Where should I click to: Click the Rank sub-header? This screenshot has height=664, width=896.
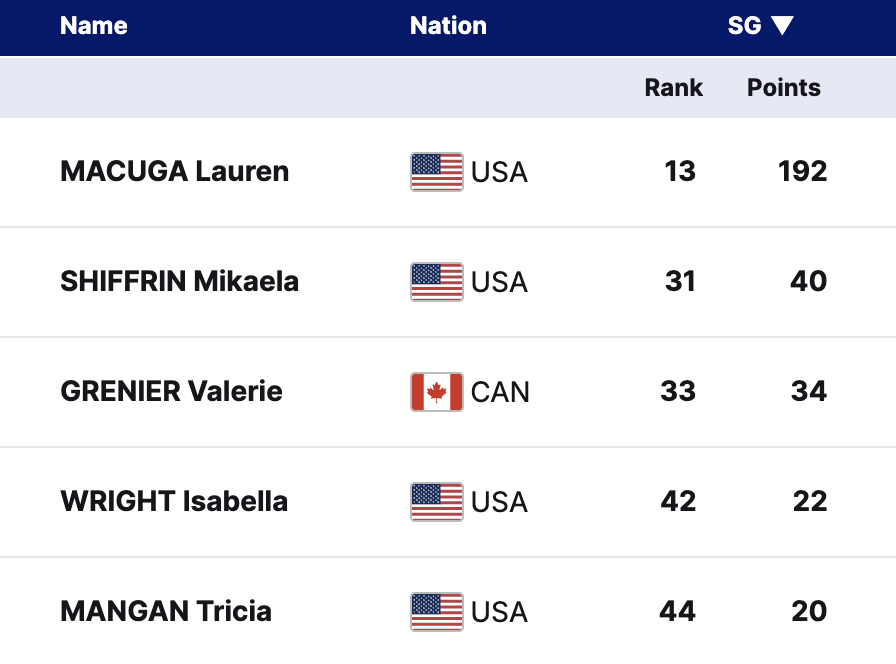coord(673,88)
